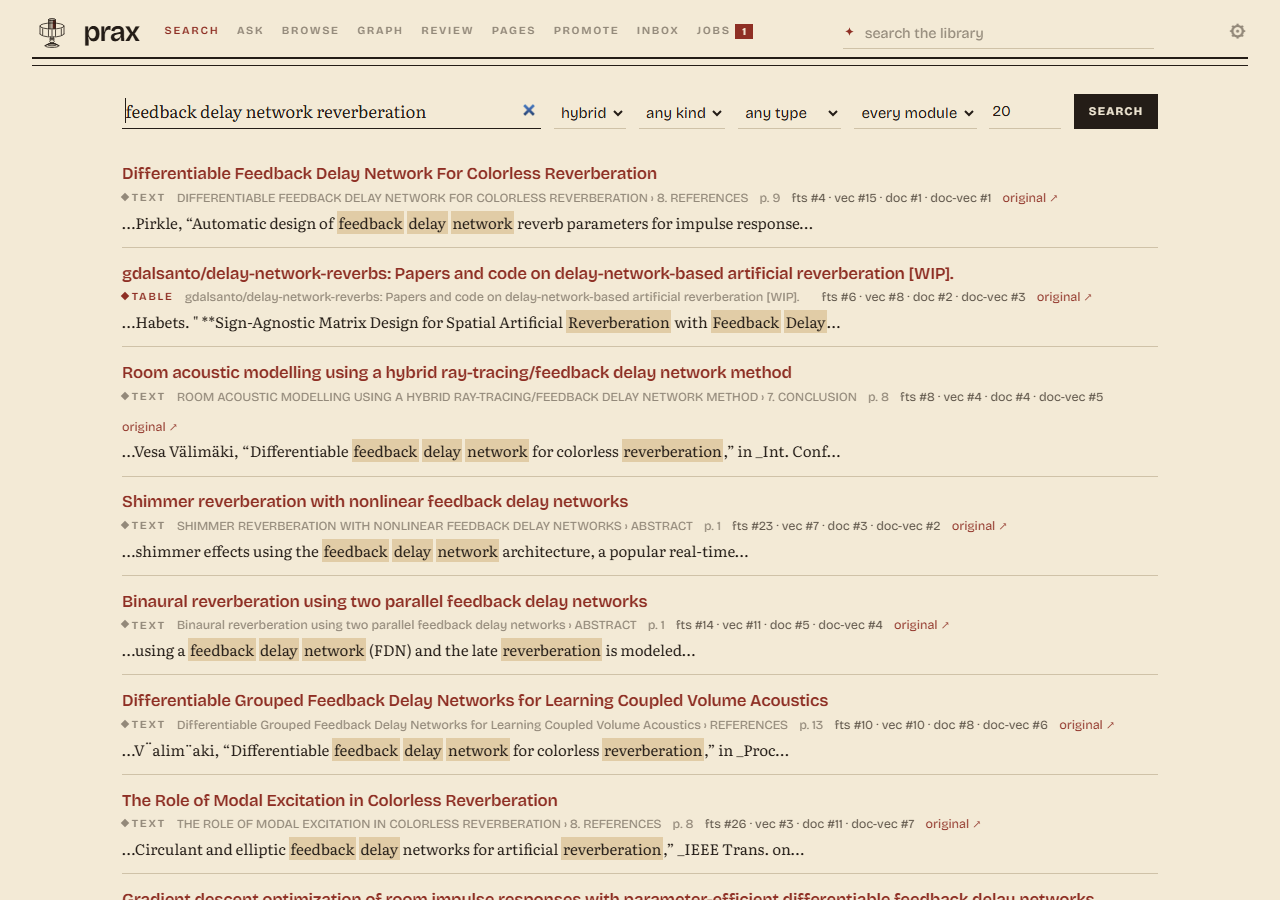Open 'The Role of Modal Excitation' result

point(340,800)
